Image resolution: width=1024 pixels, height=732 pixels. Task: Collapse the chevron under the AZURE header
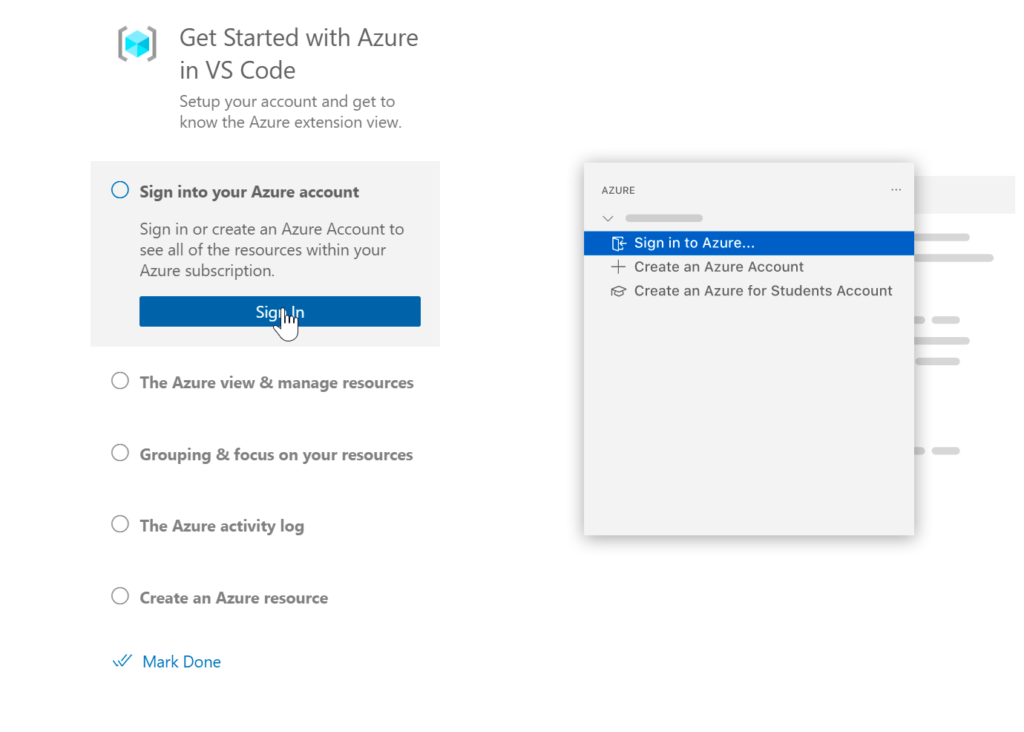click(x=607, y=218)
